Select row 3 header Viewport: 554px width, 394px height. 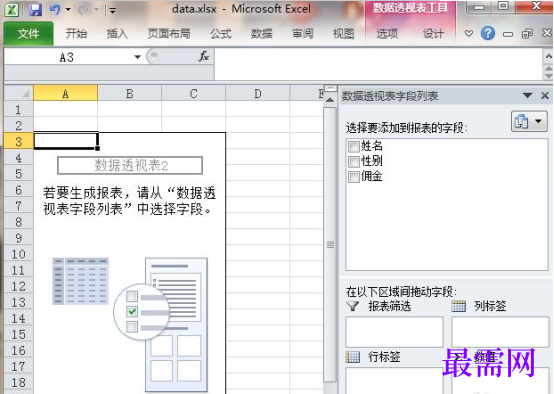[19, 141]
